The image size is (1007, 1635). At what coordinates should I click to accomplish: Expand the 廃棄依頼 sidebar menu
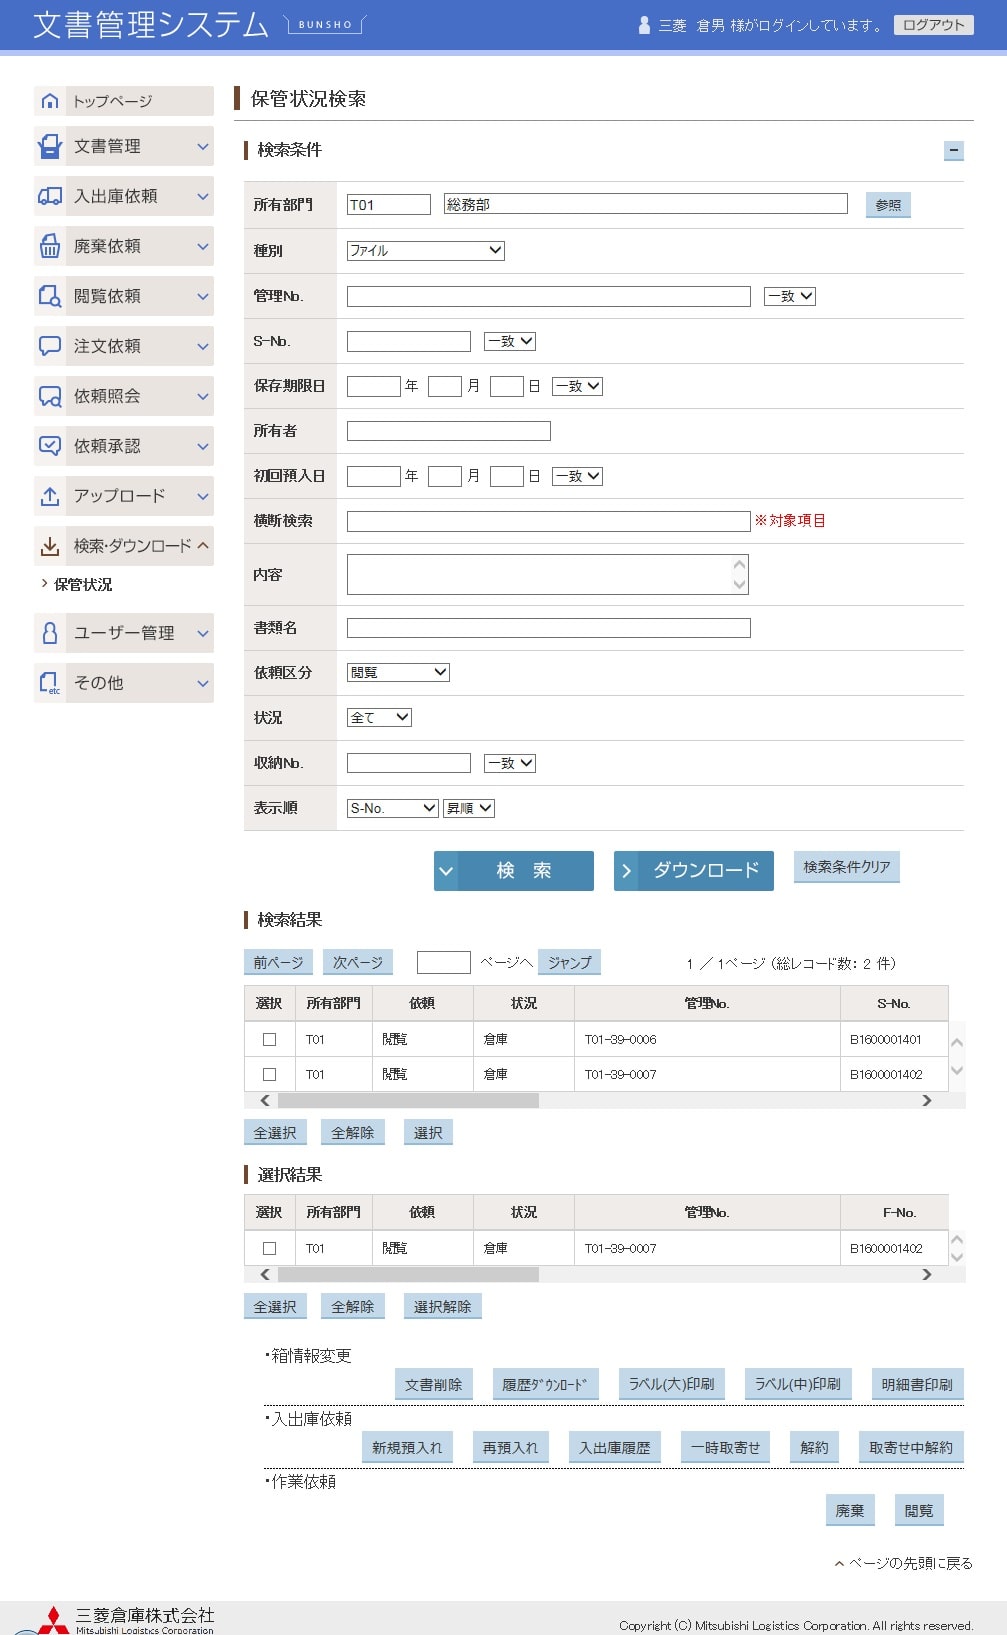click(124, 246)
